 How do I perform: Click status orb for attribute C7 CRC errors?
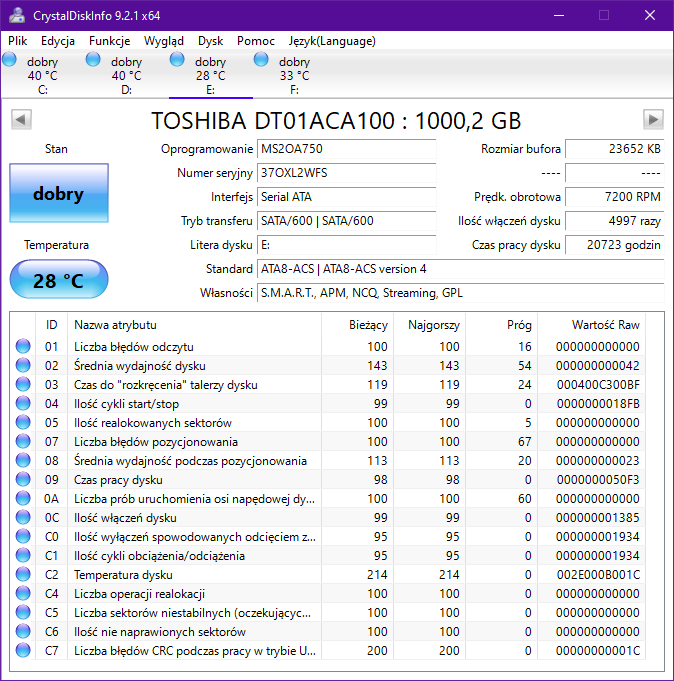[x=23, y=651]
